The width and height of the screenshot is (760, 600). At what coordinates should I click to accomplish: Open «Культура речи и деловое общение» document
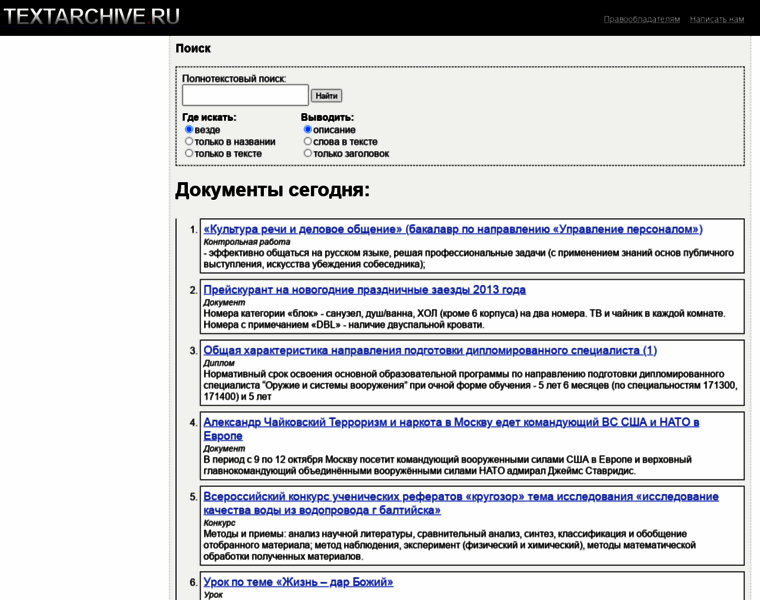[x=453, y=229]
